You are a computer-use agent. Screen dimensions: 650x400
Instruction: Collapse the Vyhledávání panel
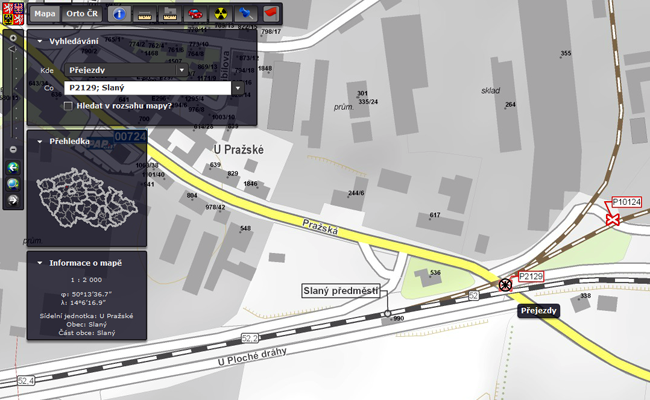click(x=38, y=42)
